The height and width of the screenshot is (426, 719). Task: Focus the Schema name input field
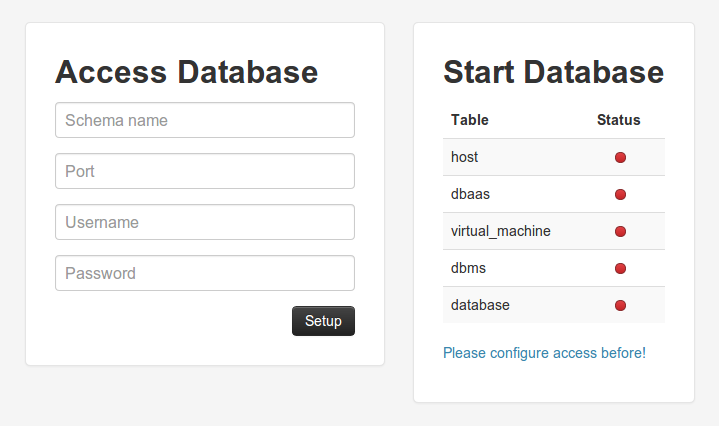(205, 120)
